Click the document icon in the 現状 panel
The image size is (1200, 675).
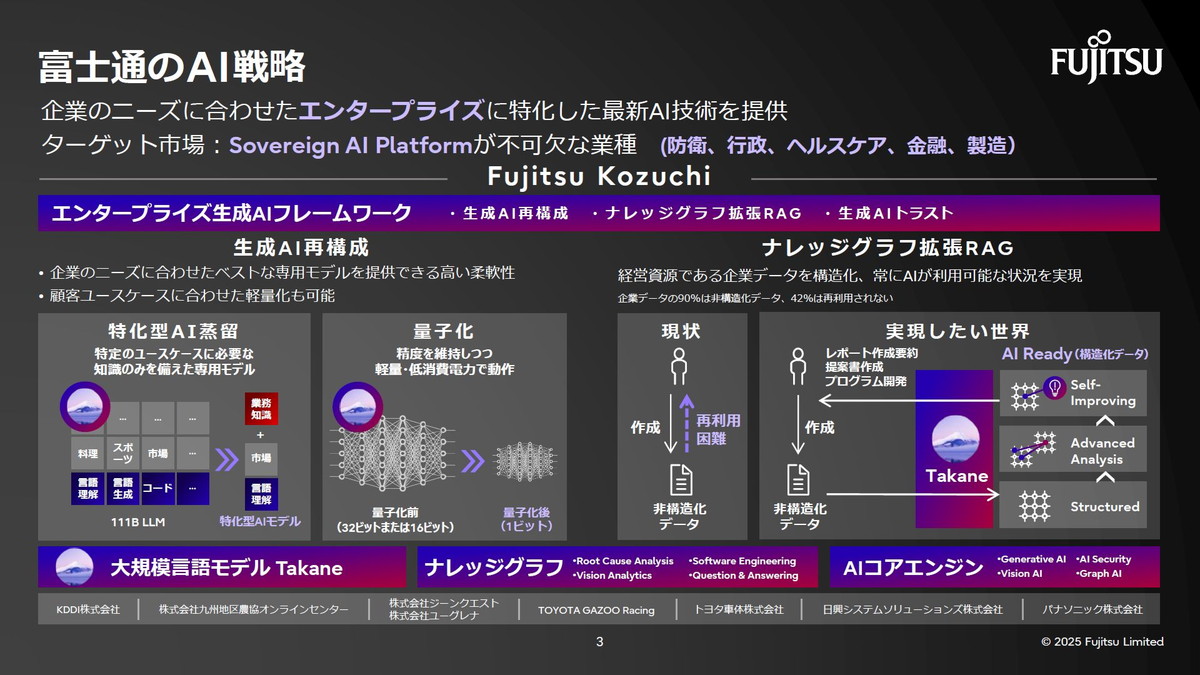coord(681,480)
